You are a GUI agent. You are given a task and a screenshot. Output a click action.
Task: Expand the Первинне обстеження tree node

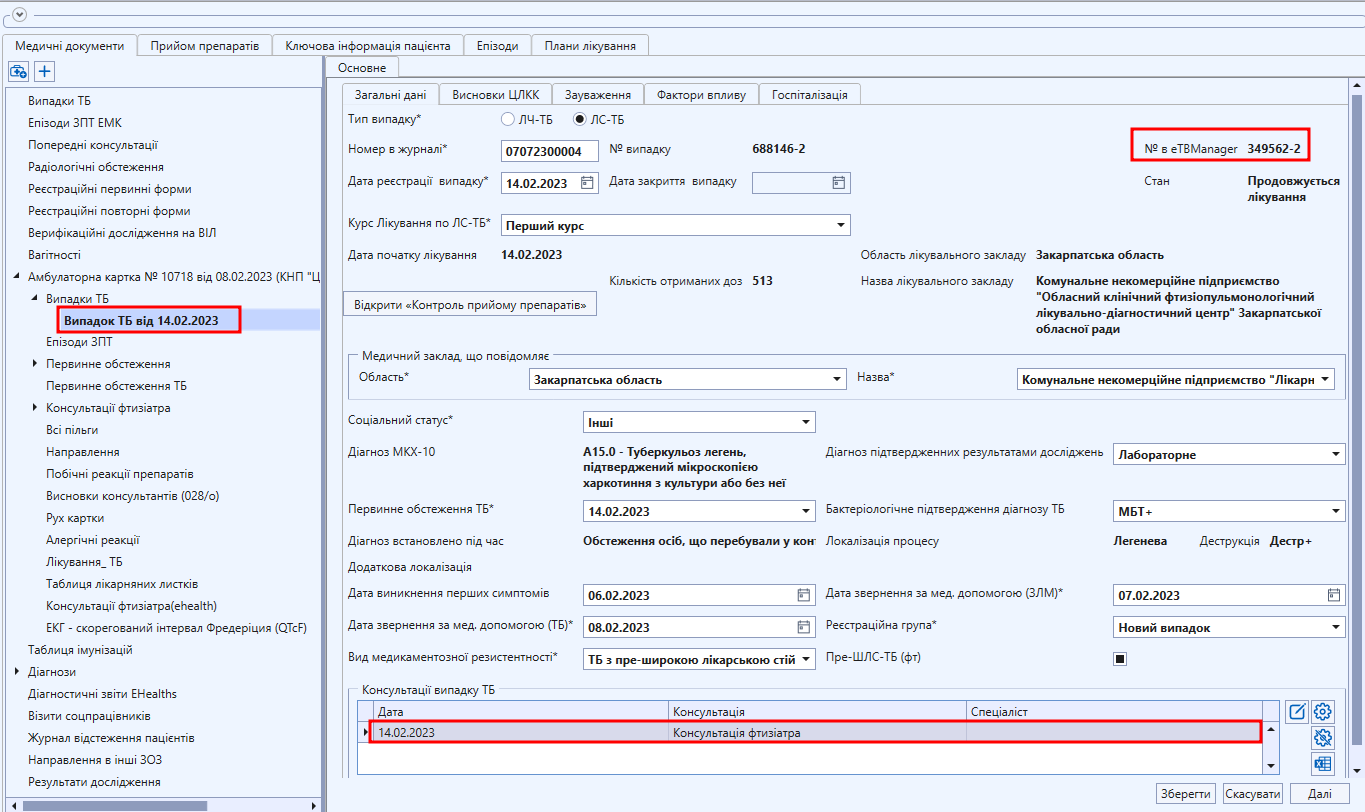tap(35, 364)
